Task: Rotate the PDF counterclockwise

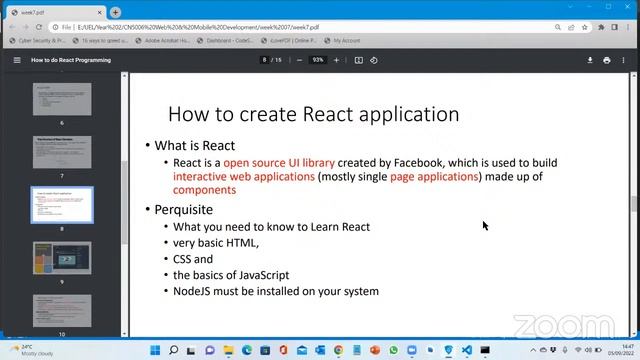Action: tap(373, 60)
